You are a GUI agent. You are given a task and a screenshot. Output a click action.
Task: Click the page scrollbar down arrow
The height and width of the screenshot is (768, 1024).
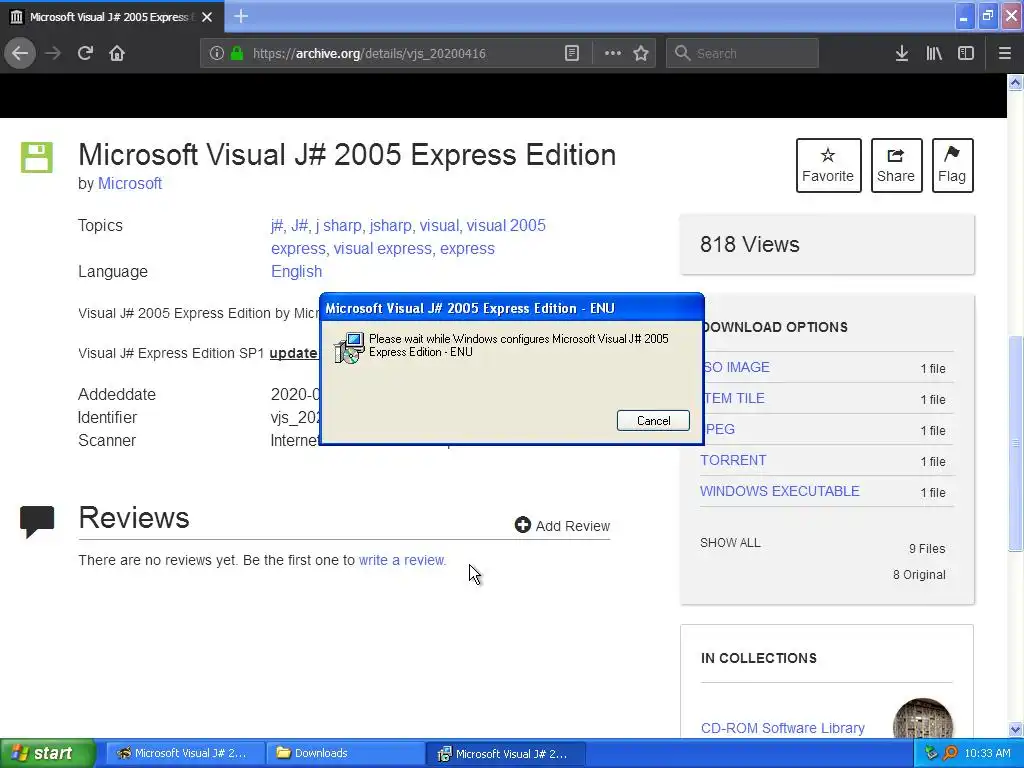click(x=1015, y=729)
